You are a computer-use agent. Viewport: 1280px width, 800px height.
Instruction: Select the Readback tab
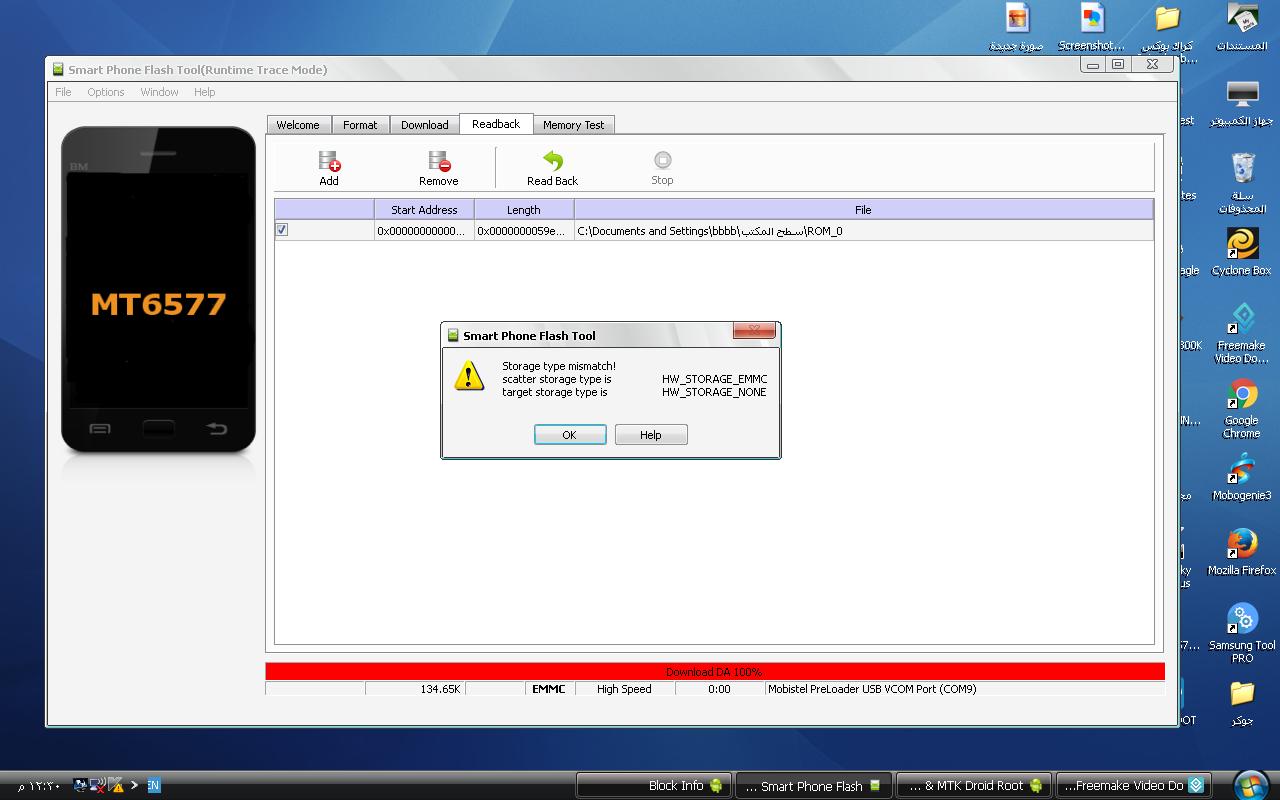(x=496, y=124)
